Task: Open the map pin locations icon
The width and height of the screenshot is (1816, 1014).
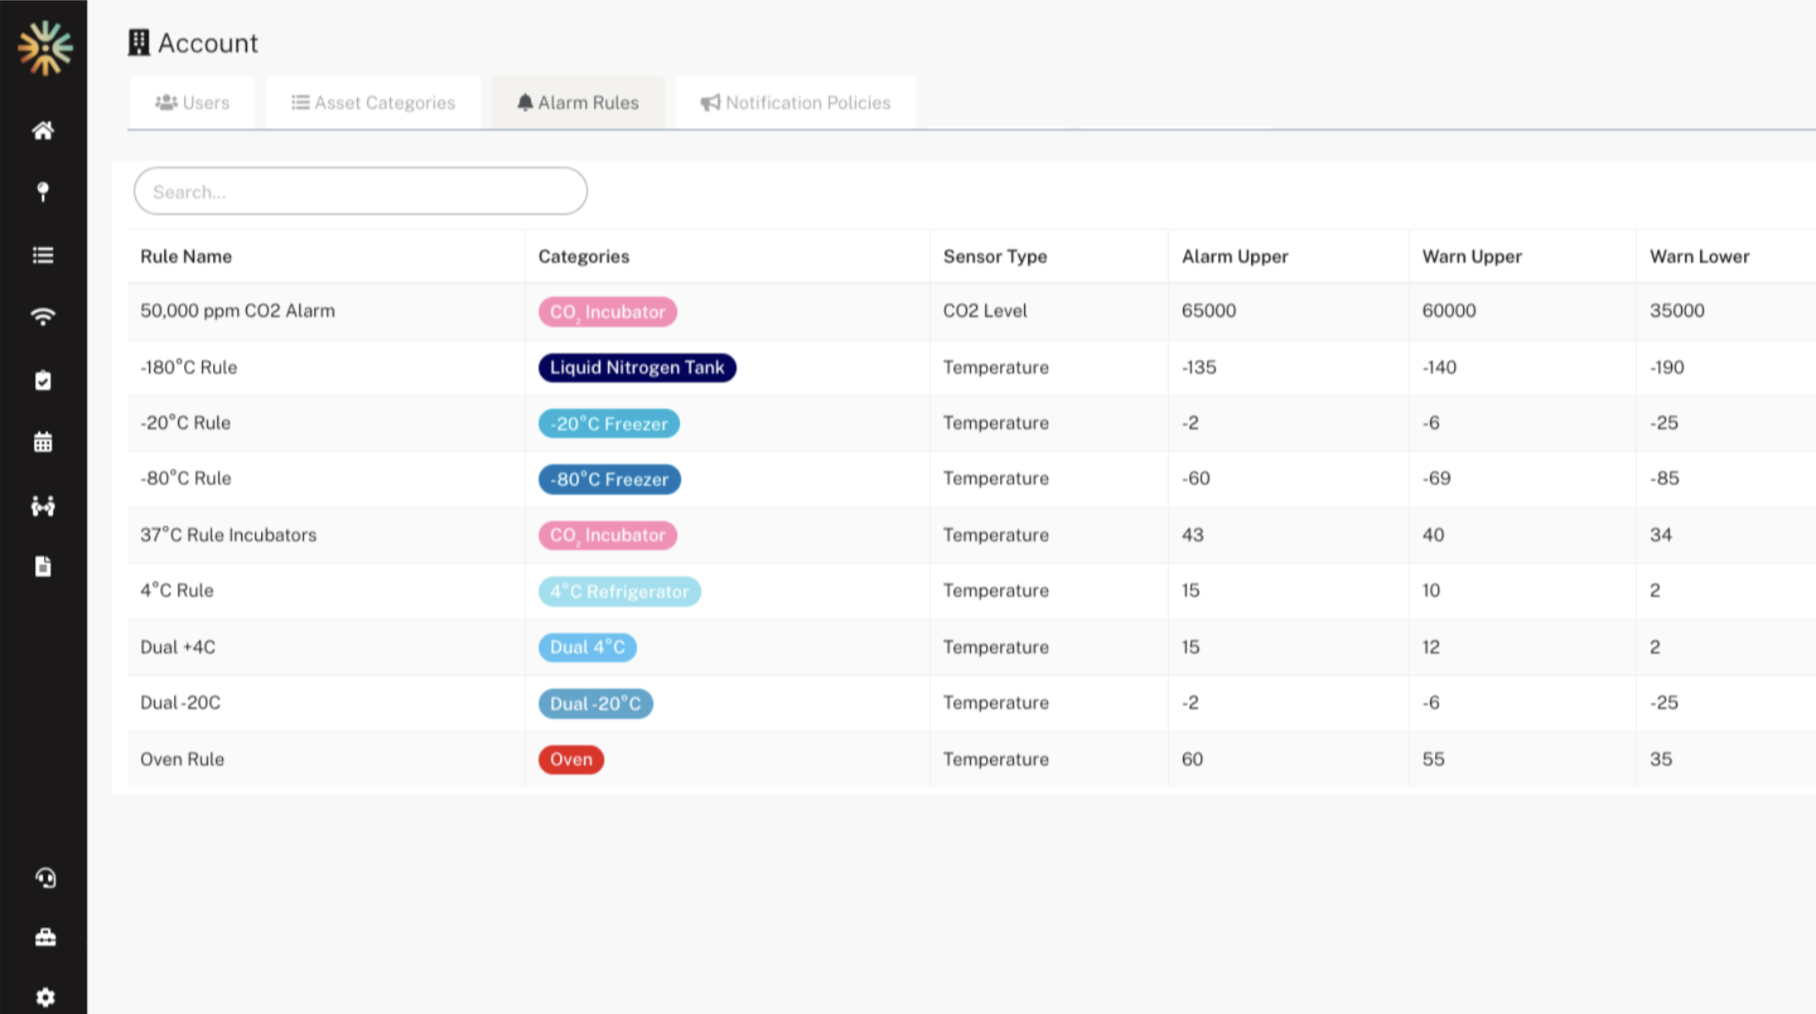Action: [x=43, y=192]
